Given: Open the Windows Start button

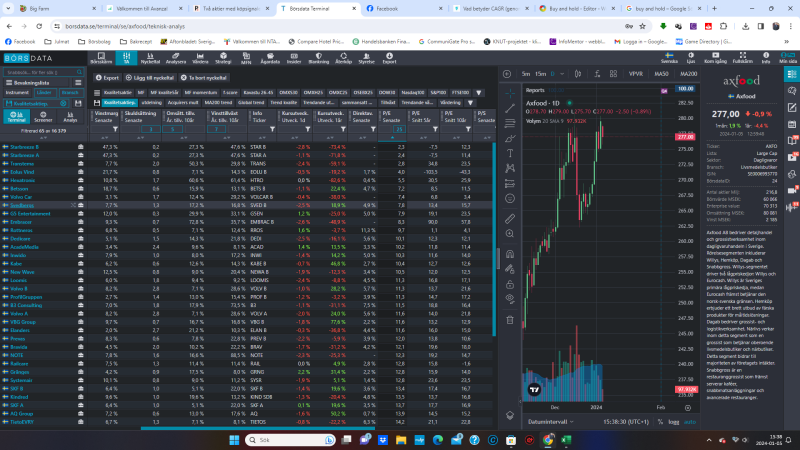Looking at the screenshot, I should pyautogui.click(x=234, y=440).
